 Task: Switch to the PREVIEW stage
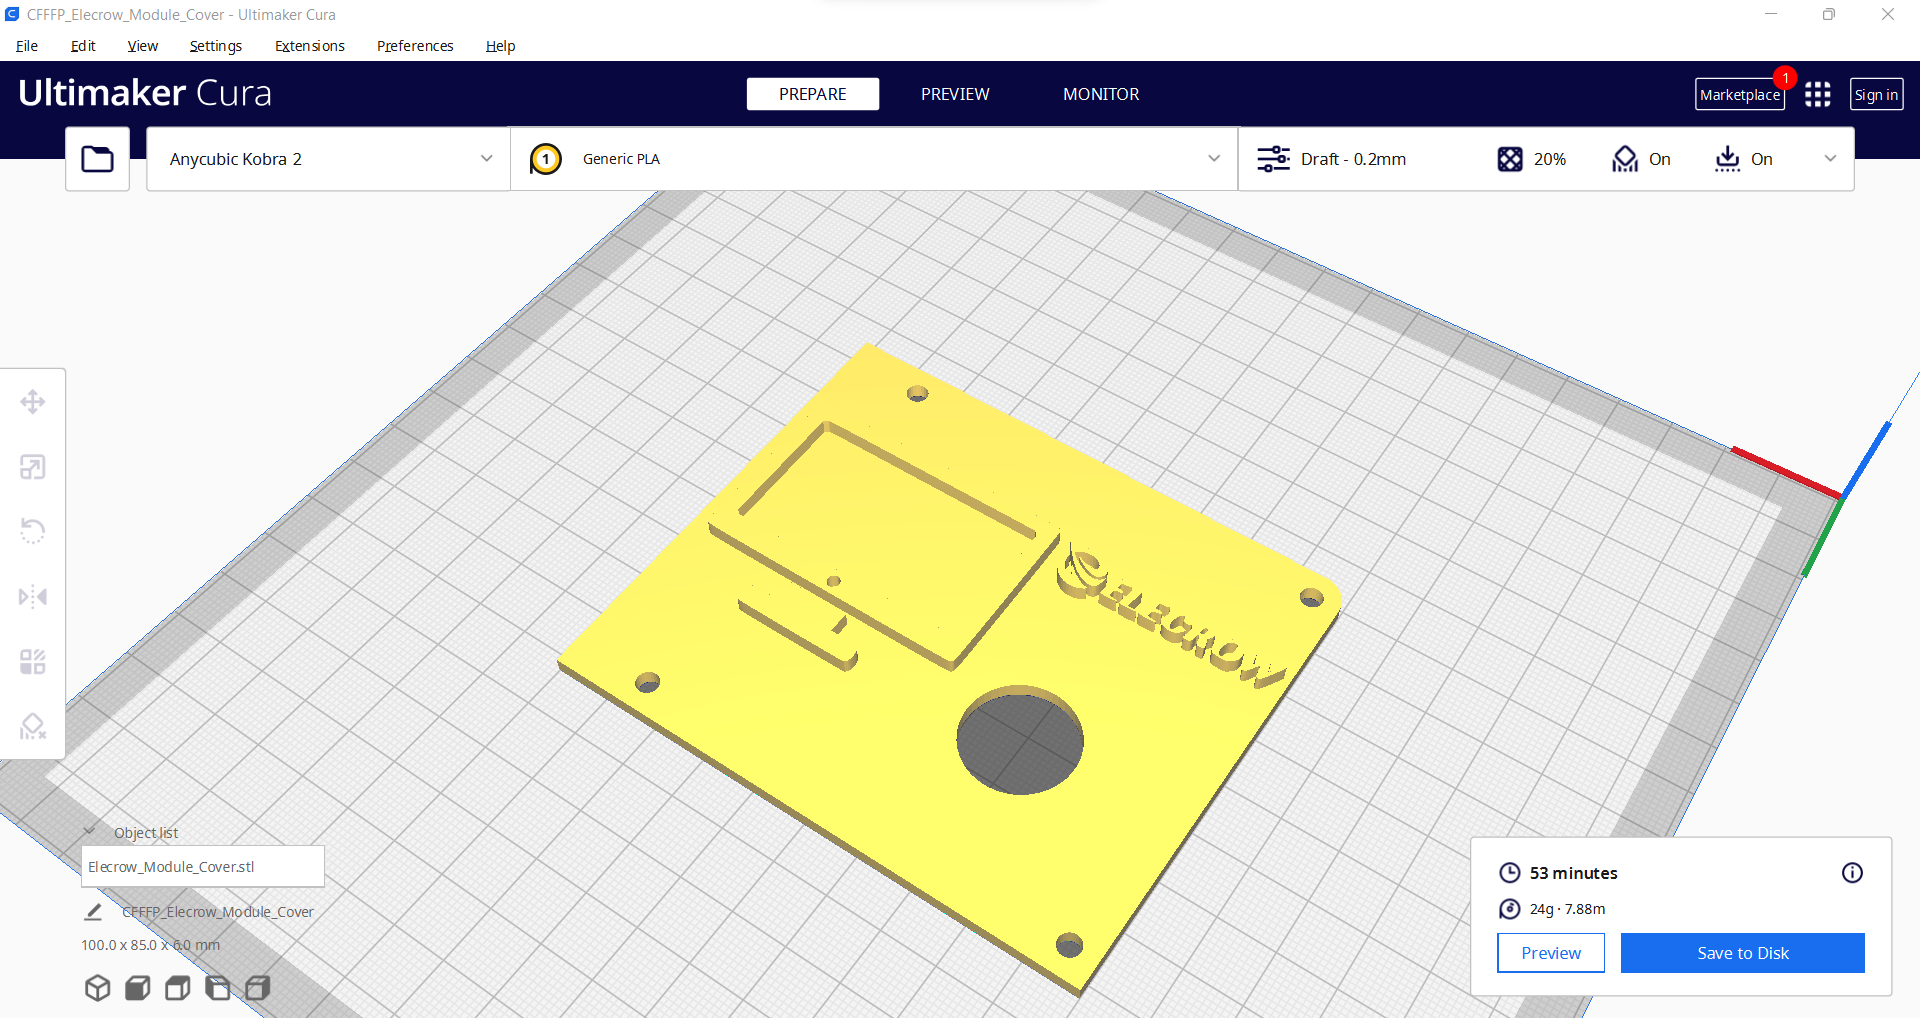point(955,94)
